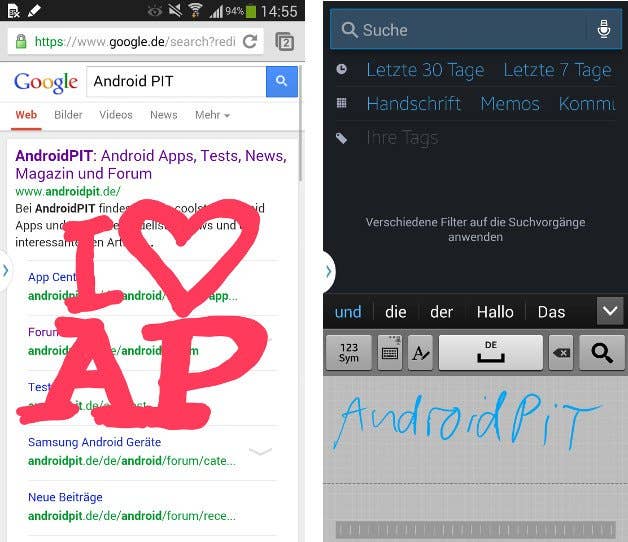This screenshot has width=628, height=542.
Task: Tap the magnifier icon in Suche field
Action: [x=349, y=30]
